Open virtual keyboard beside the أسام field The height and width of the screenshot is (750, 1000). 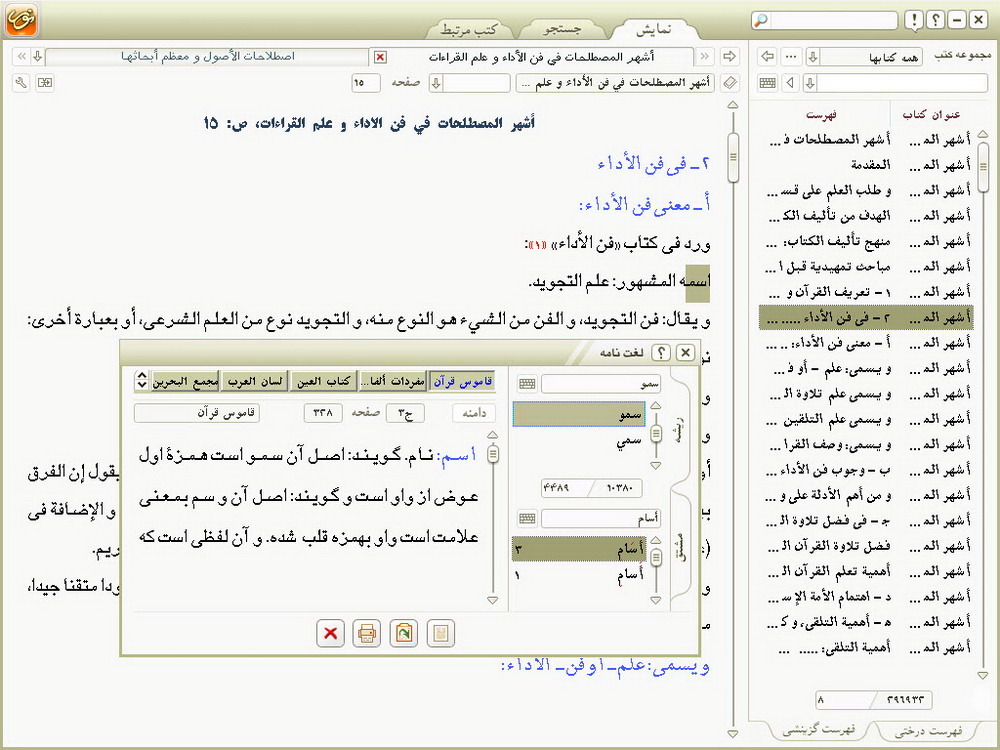pyautogui.click(x=527, y=518)
